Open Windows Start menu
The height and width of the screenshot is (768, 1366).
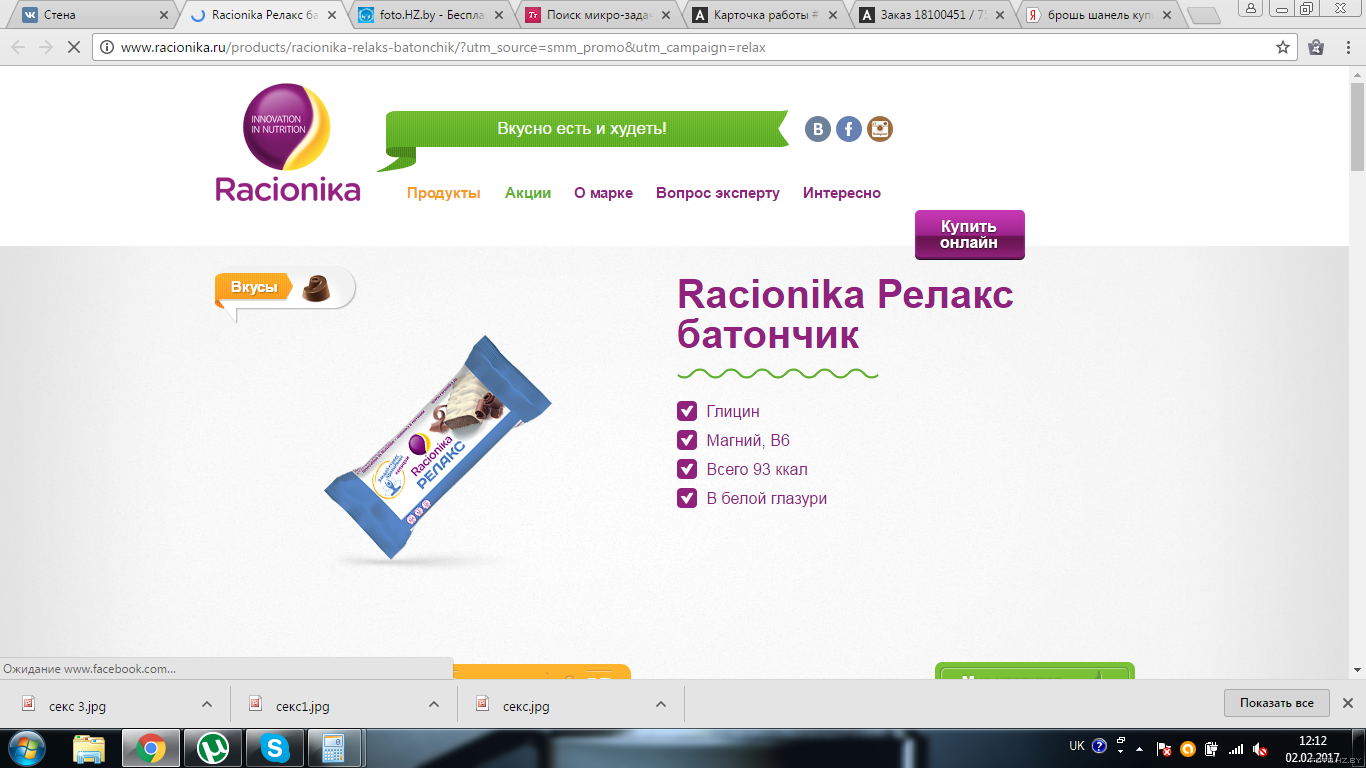pos(25,747)
